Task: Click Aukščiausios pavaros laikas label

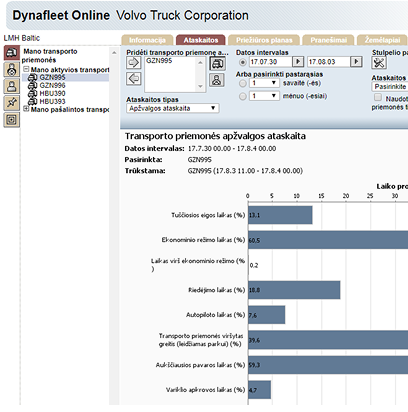Action: 200,365
